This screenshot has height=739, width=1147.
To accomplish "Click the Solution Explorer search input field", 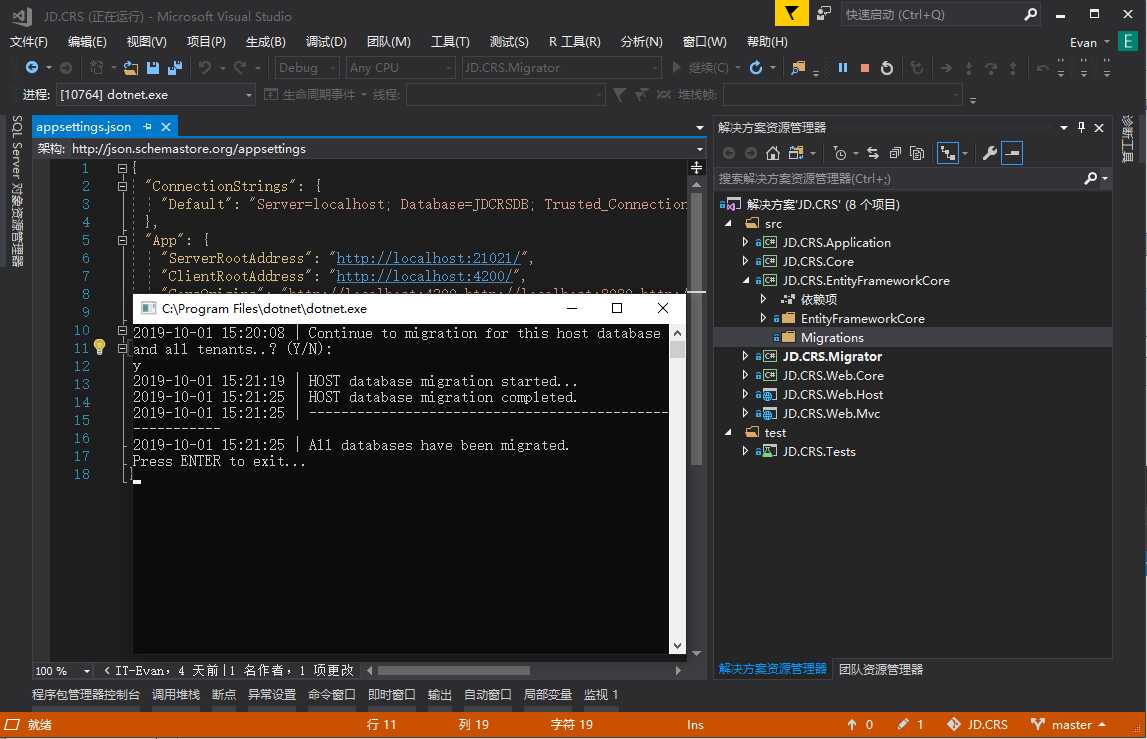I will (898, 178).
